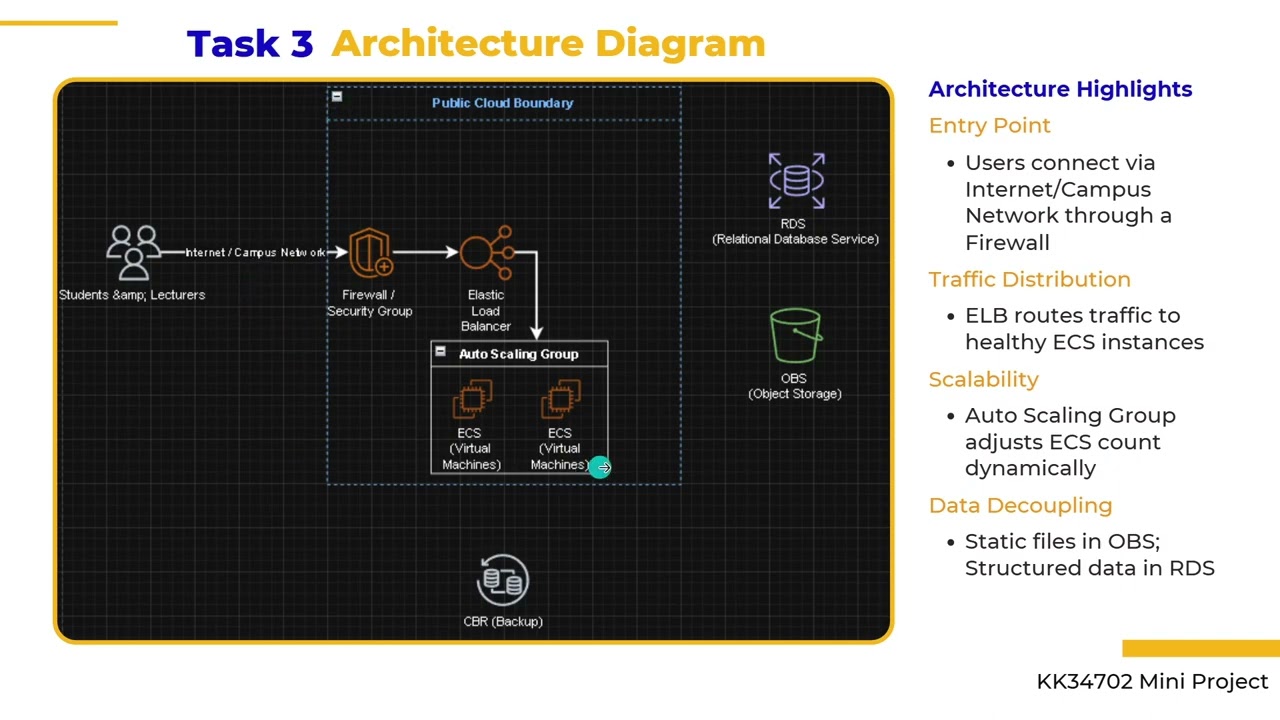1280x720 pixels.
Task: Click the KK34702 Mini Project footer text
Action: [1152, 682]
